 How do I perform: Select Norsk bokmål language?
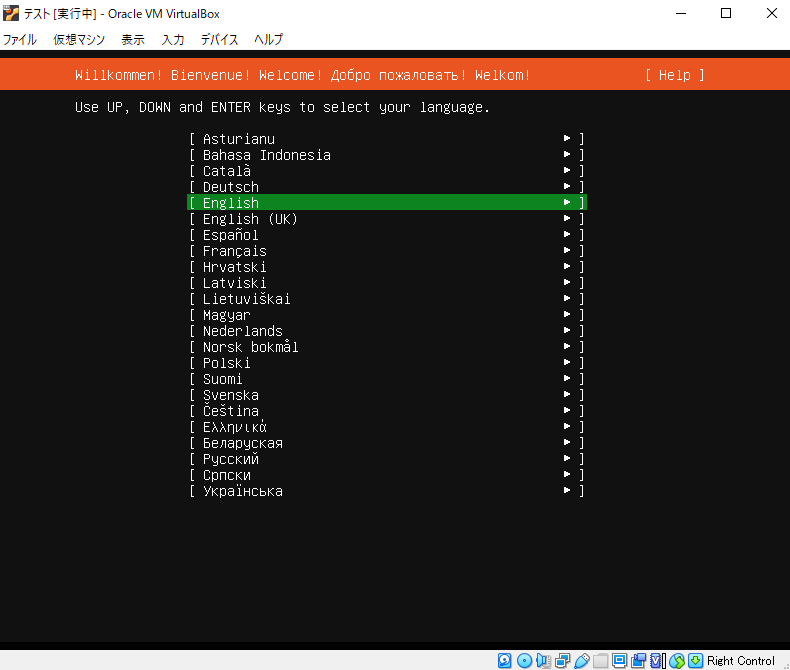(386, 347)
